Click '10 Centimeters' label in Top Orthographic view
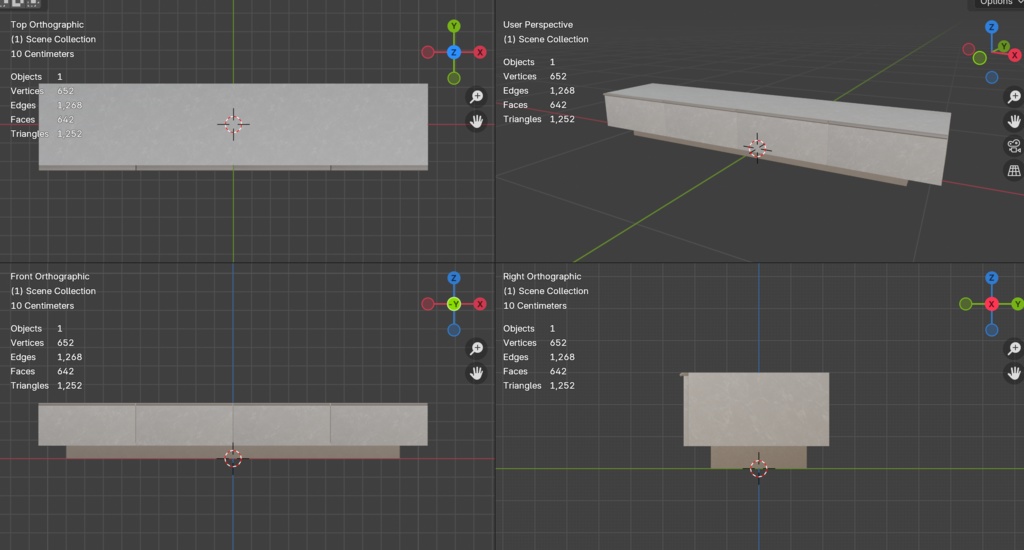Viewport: 1024px width, 550px height. [x=42, y=54]
